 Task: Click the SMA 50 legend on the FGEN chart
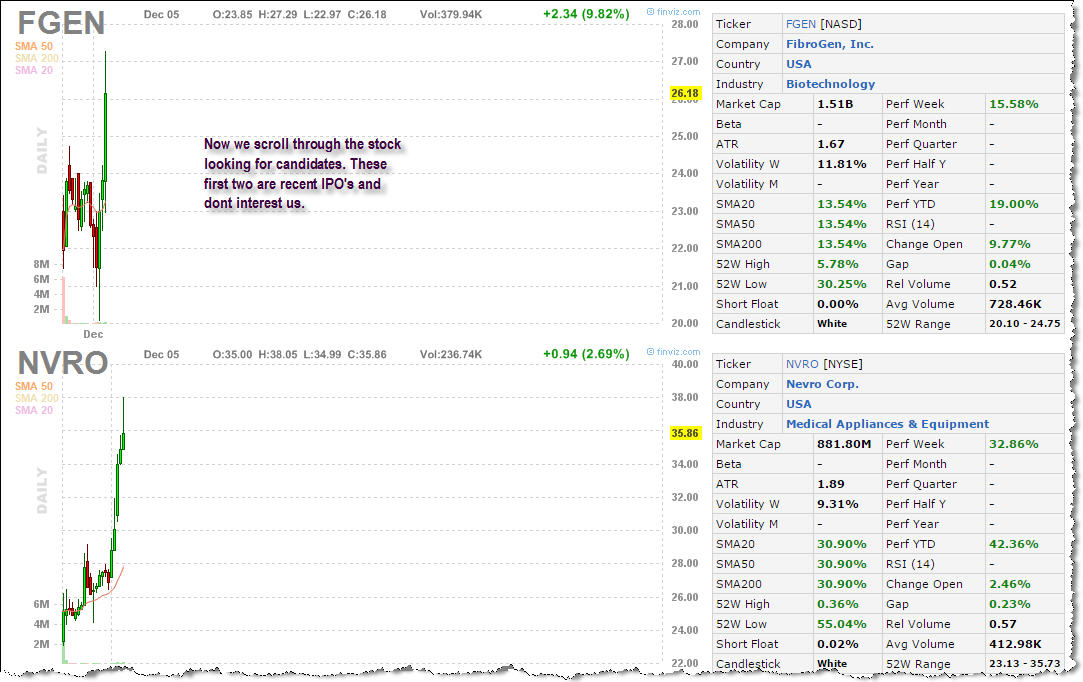[33, 46]
